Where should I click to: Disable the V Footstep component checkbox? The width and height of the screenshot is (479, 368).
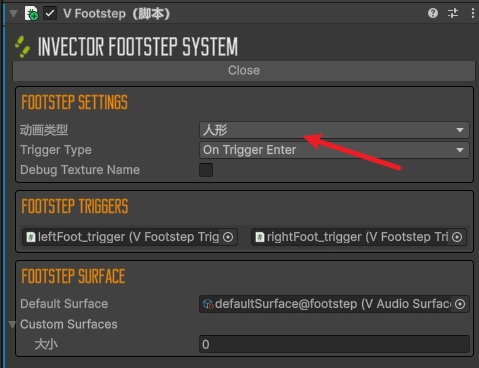[x=50, y=14]
